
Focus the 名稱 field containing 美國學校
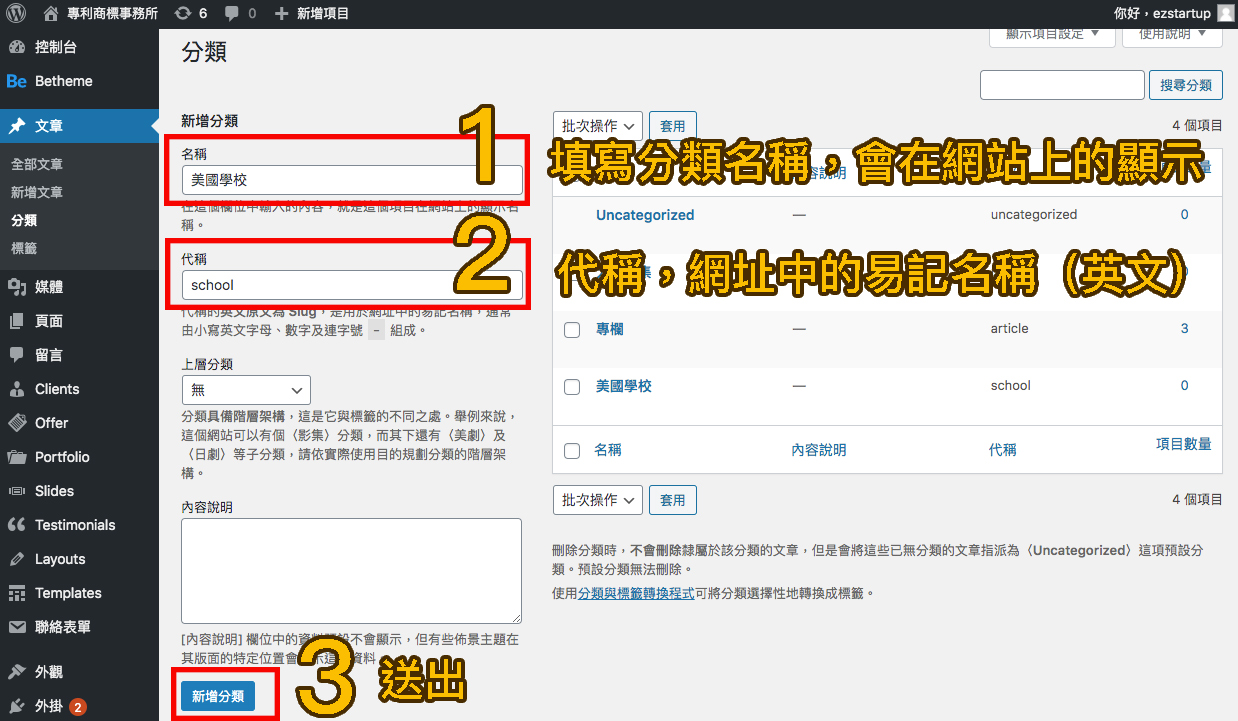[x=352, y=180]
